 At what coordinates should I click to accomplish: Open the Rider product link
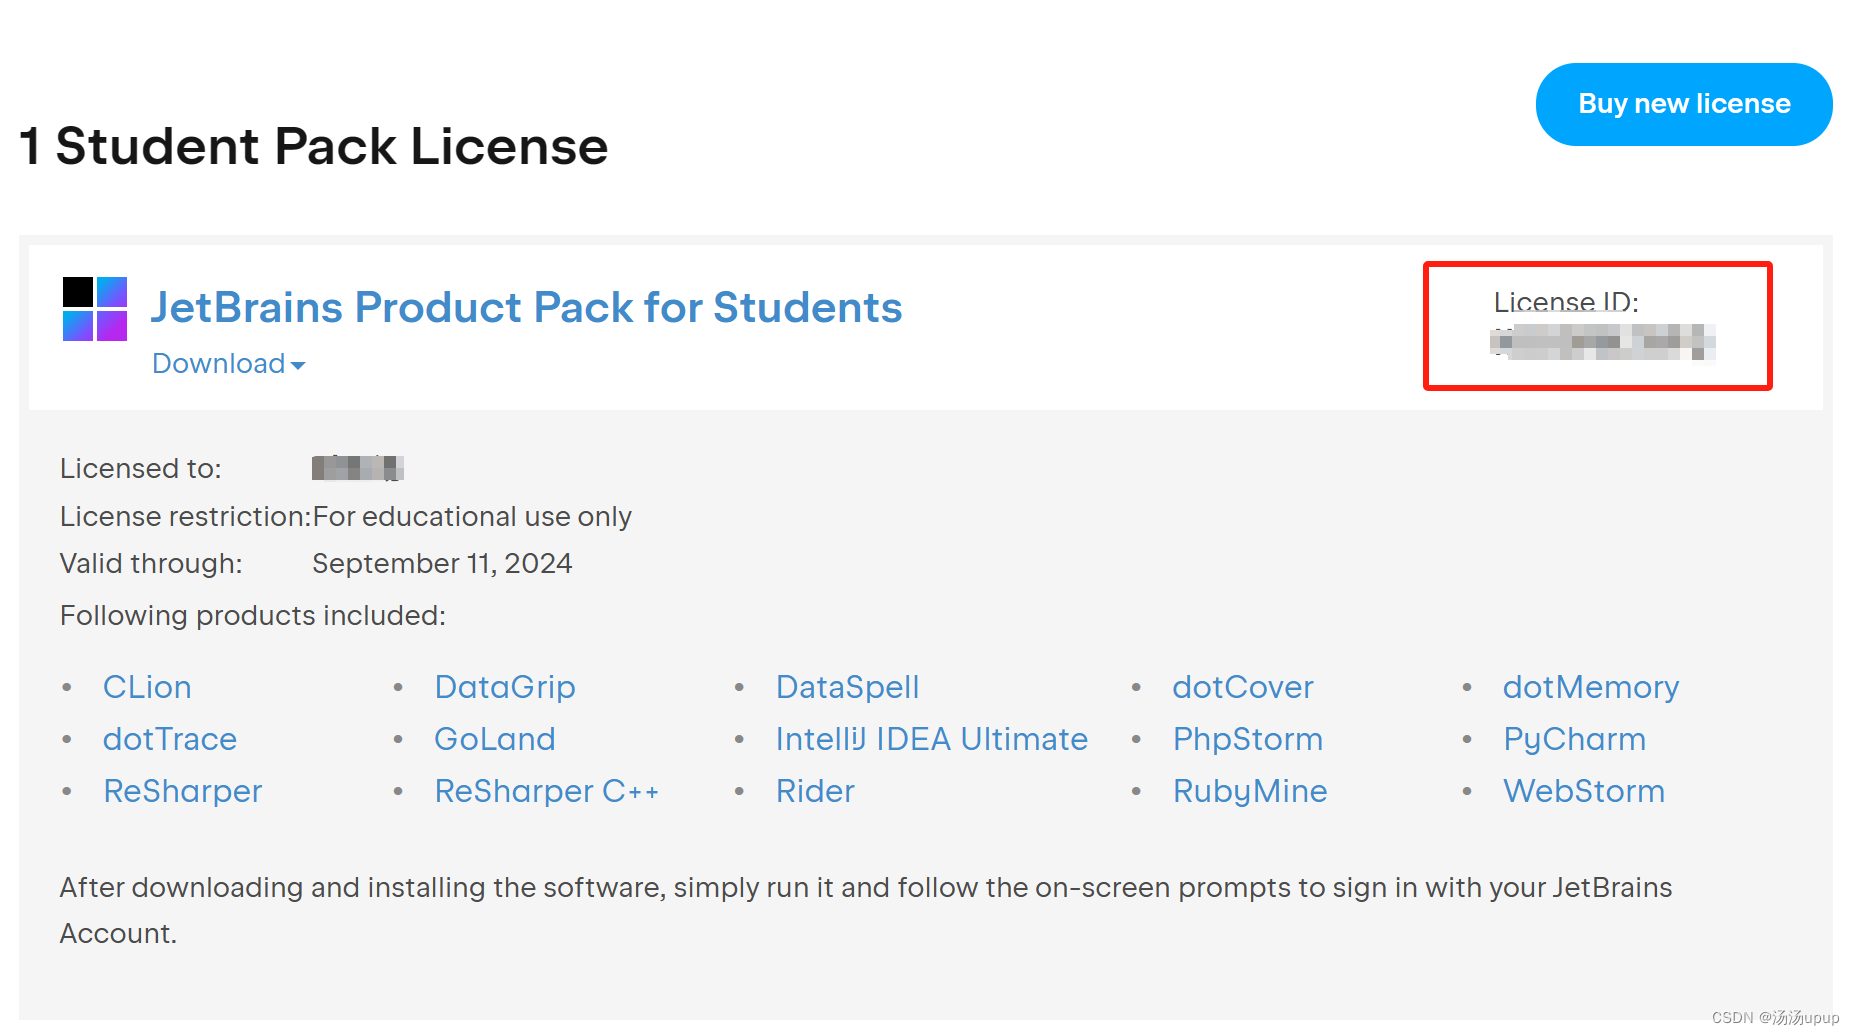pyautogui.click(x=815, y=791)
